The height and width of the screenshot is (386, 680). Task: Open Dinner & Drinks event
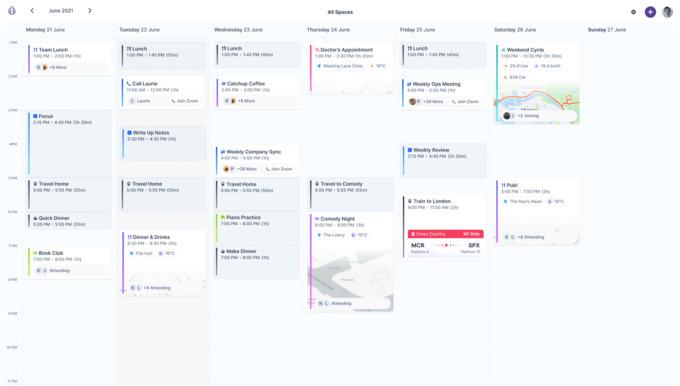(163, 263)
